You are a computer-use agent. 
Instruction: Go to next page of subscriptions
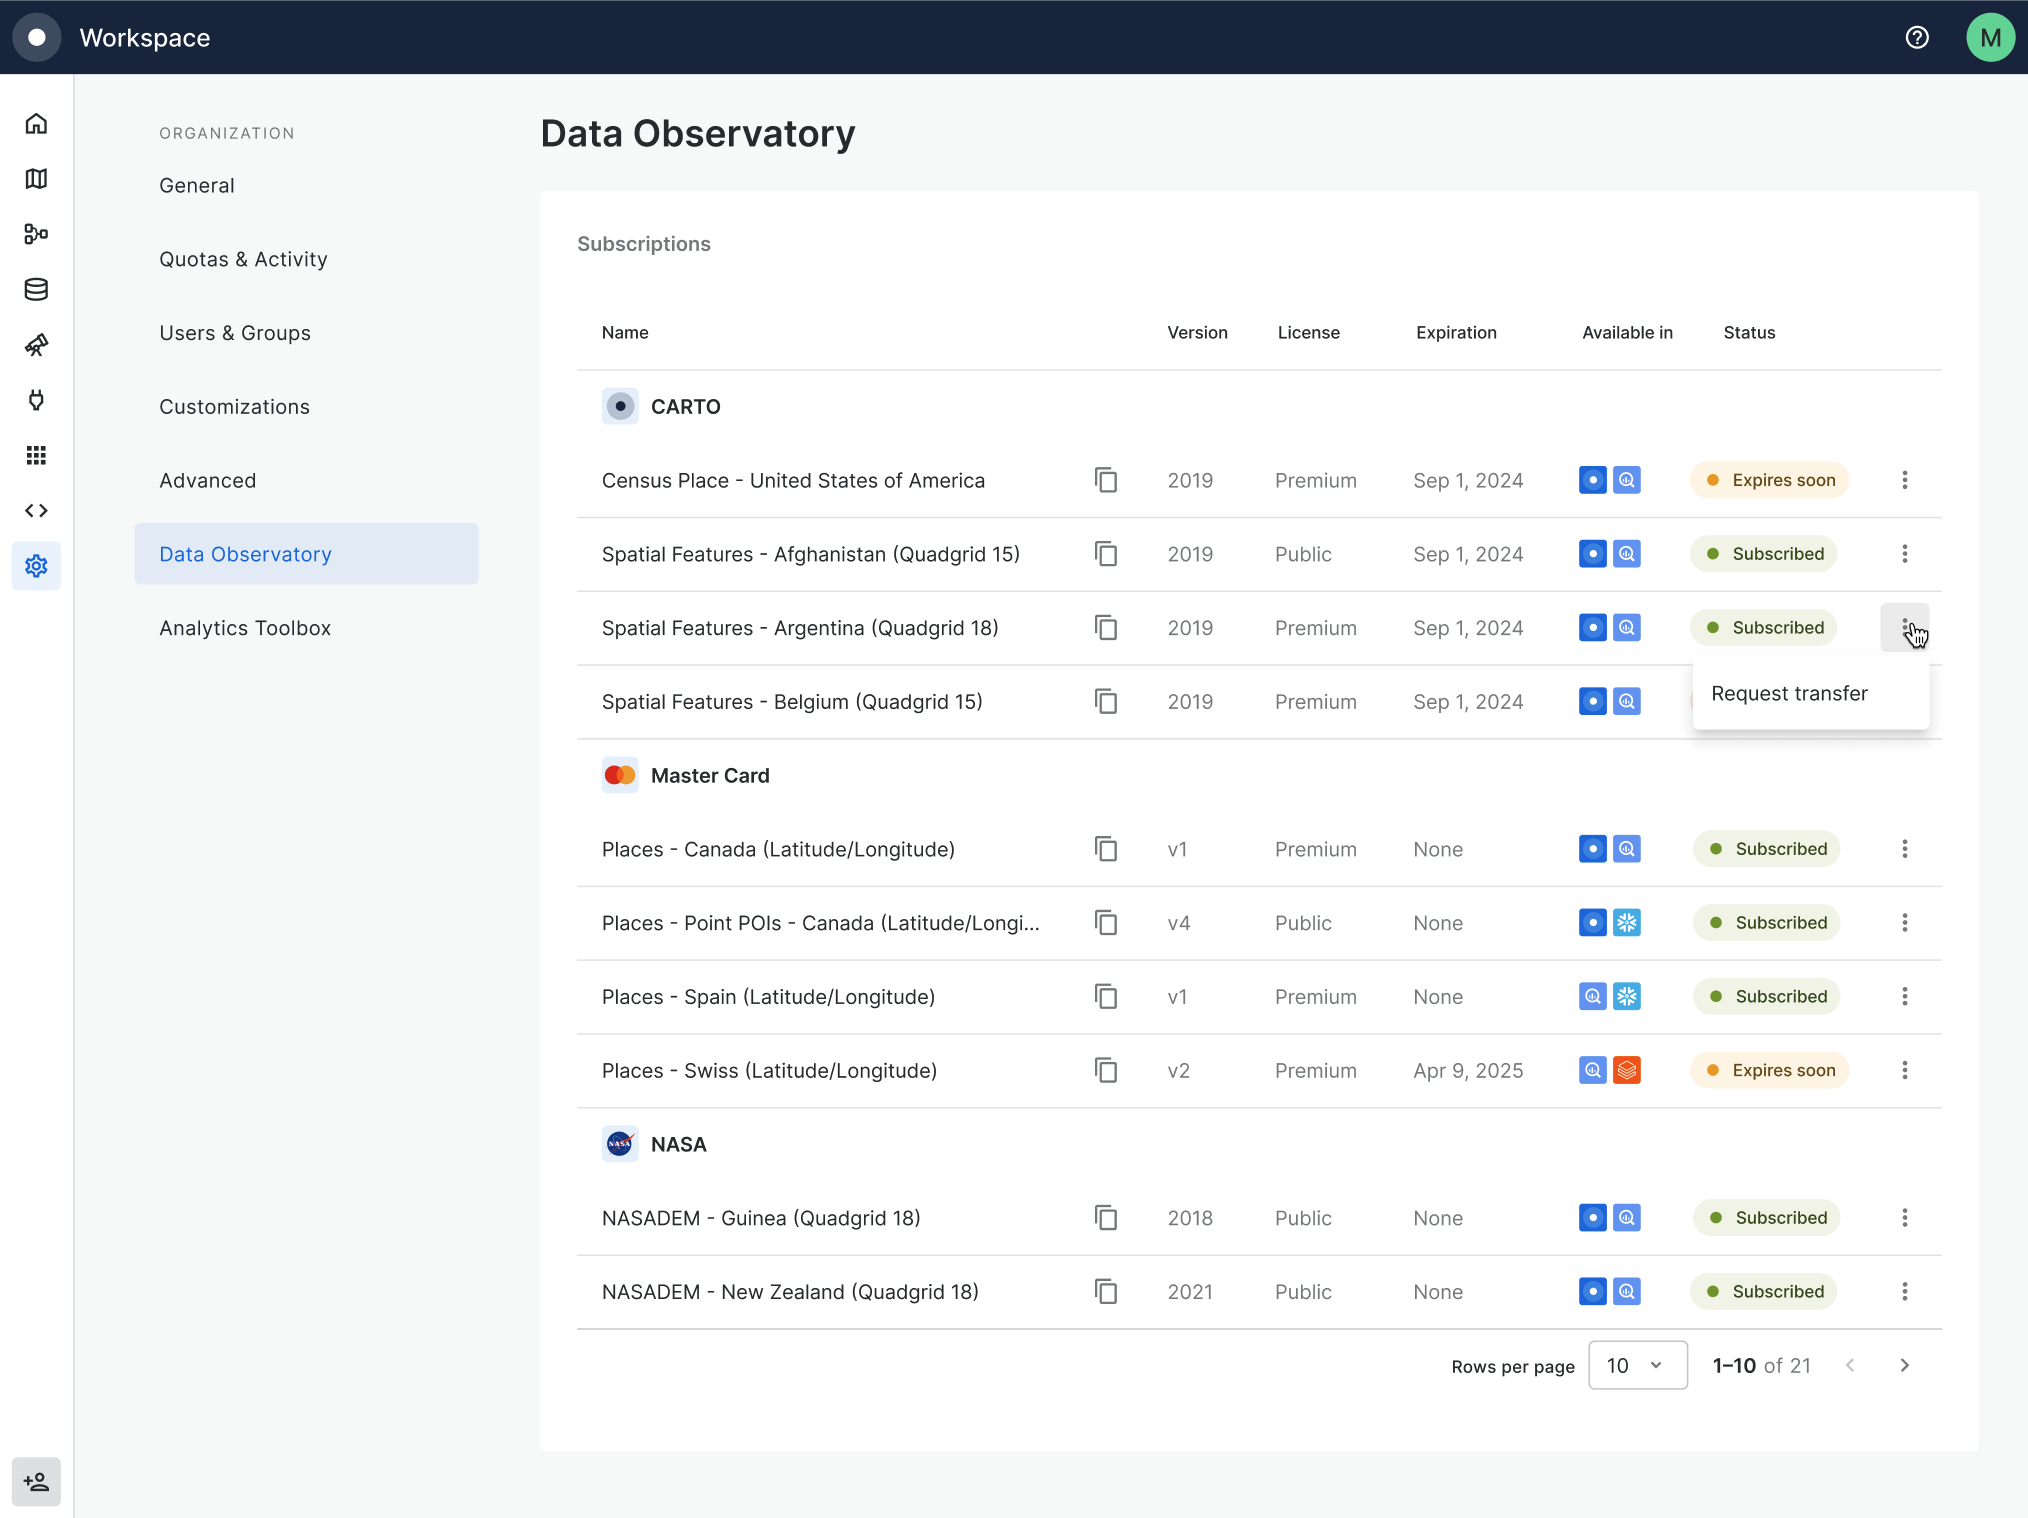(x=1904, y=1365)
